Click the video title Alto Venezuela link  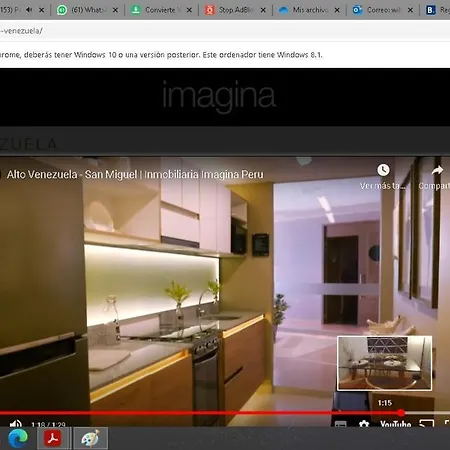[135, 174]
